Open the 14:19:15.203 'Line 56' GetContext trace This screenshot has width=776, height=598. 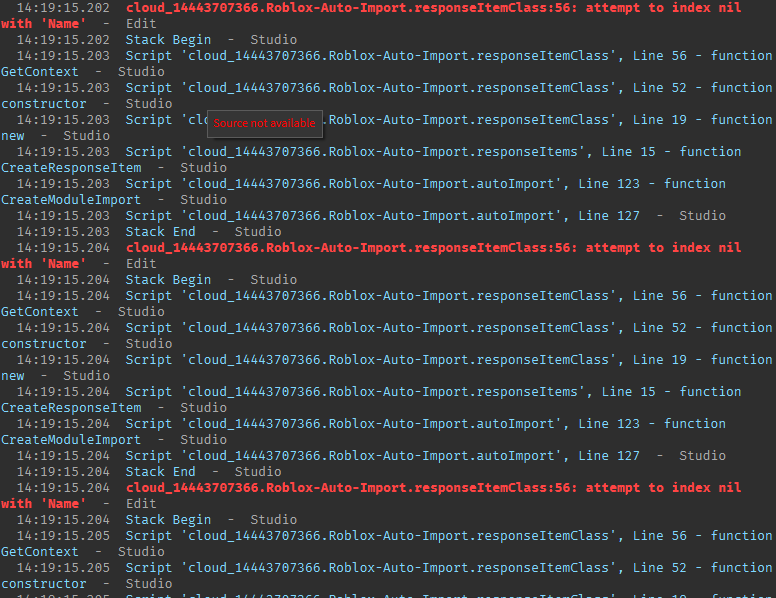coord(388,63)
